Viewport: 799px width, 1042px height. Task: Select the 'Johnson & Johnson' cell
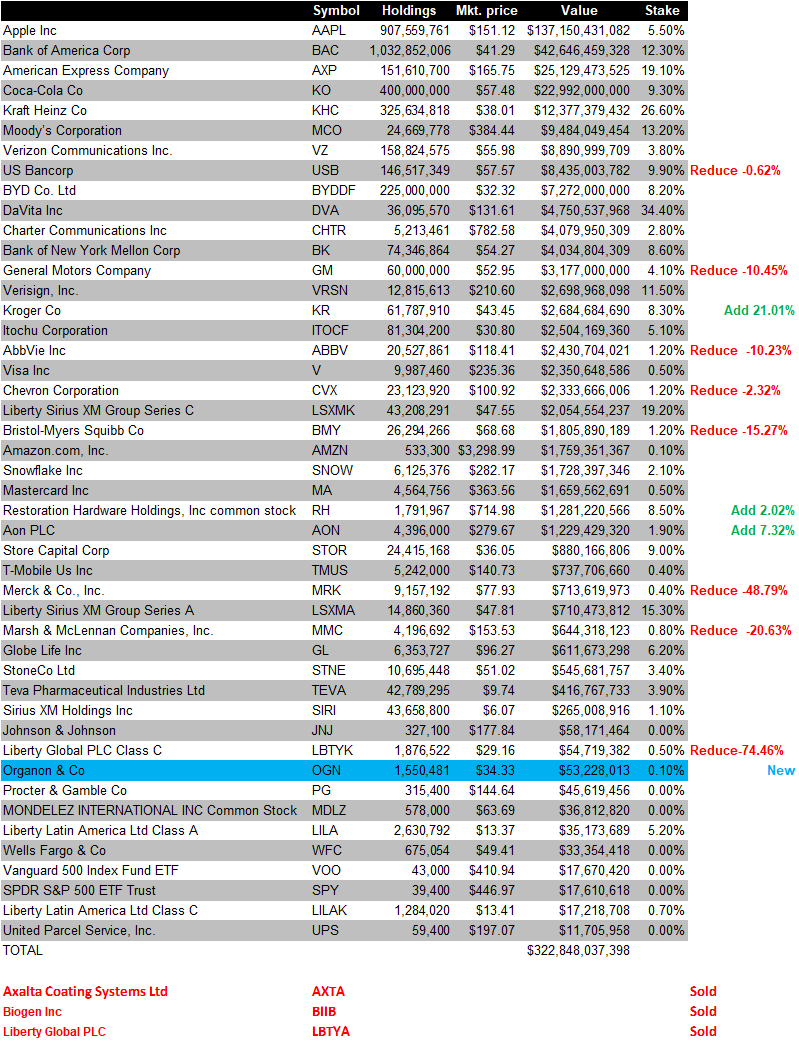pos(59,730)
